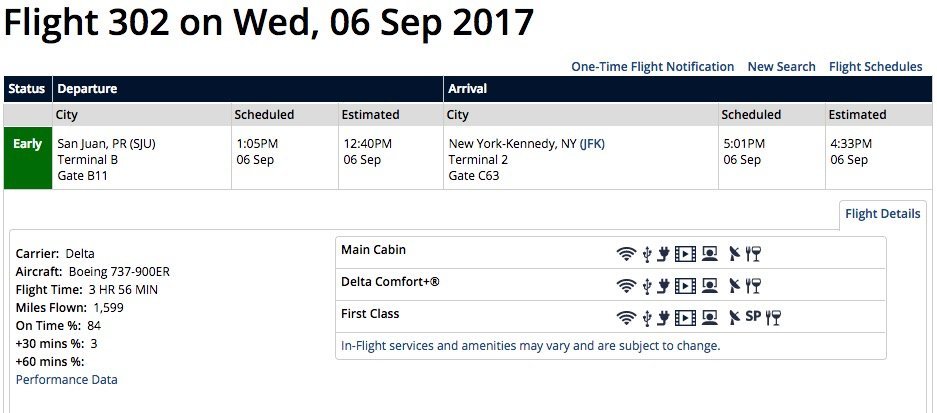
Task: Open the JFK airport link
Action: click(x=593, y=144)
